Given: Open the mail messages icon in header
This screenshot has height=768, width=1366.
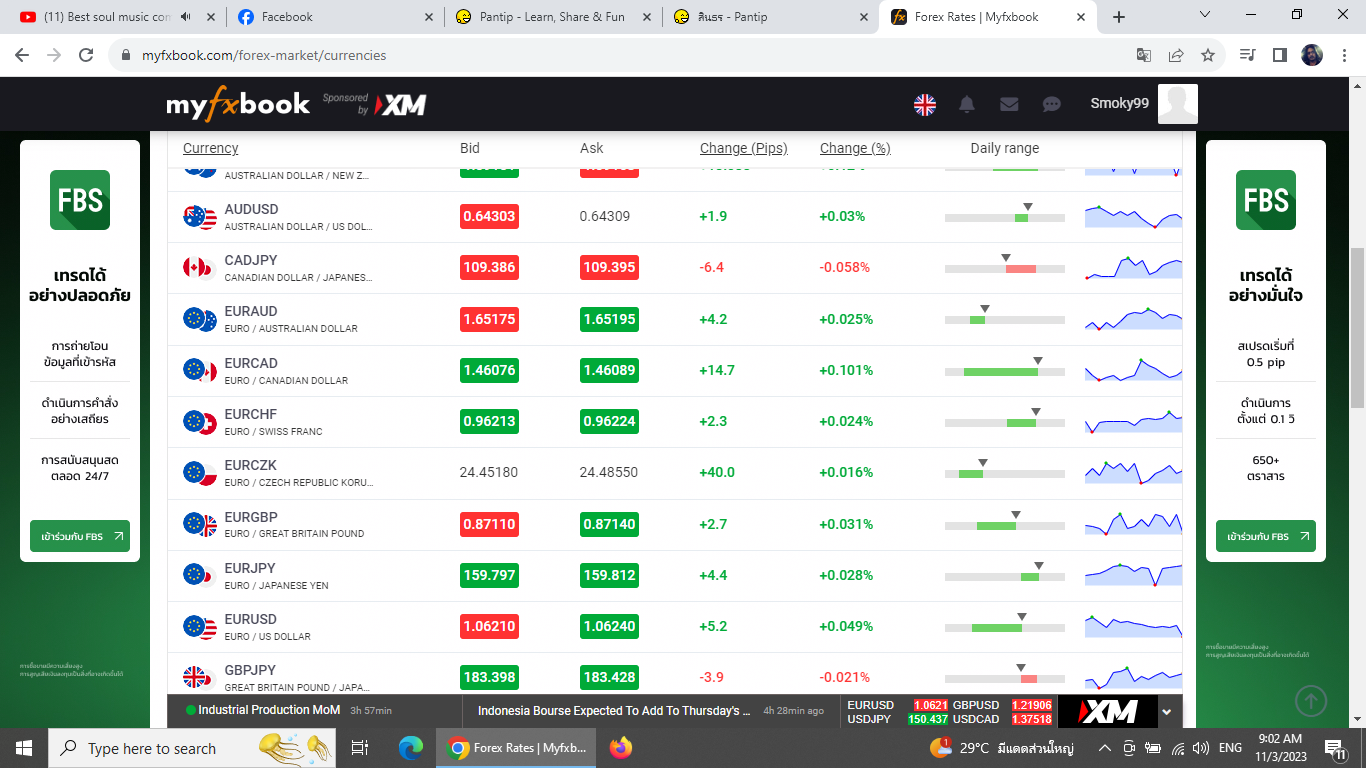Looking at the screenshot, I should tap(1009, 104).
